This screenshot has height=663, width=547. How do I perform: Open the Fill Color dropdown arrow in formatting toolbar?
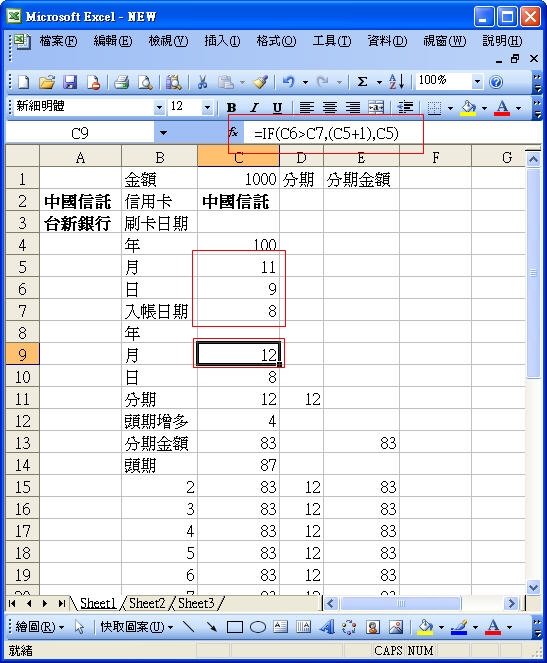pyautogui.click(x=484, y=108)
